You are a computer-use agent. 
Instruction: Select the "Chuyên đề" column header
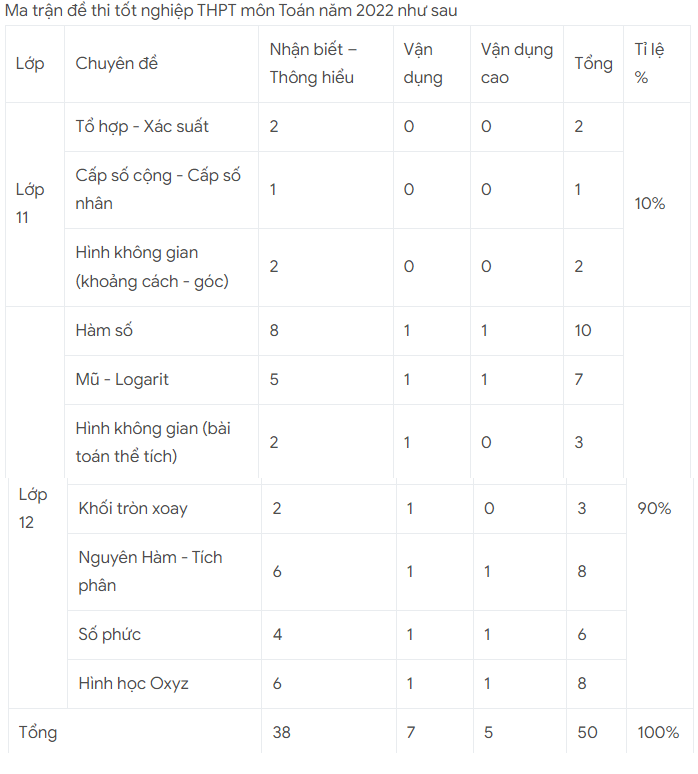click(117, 64)
